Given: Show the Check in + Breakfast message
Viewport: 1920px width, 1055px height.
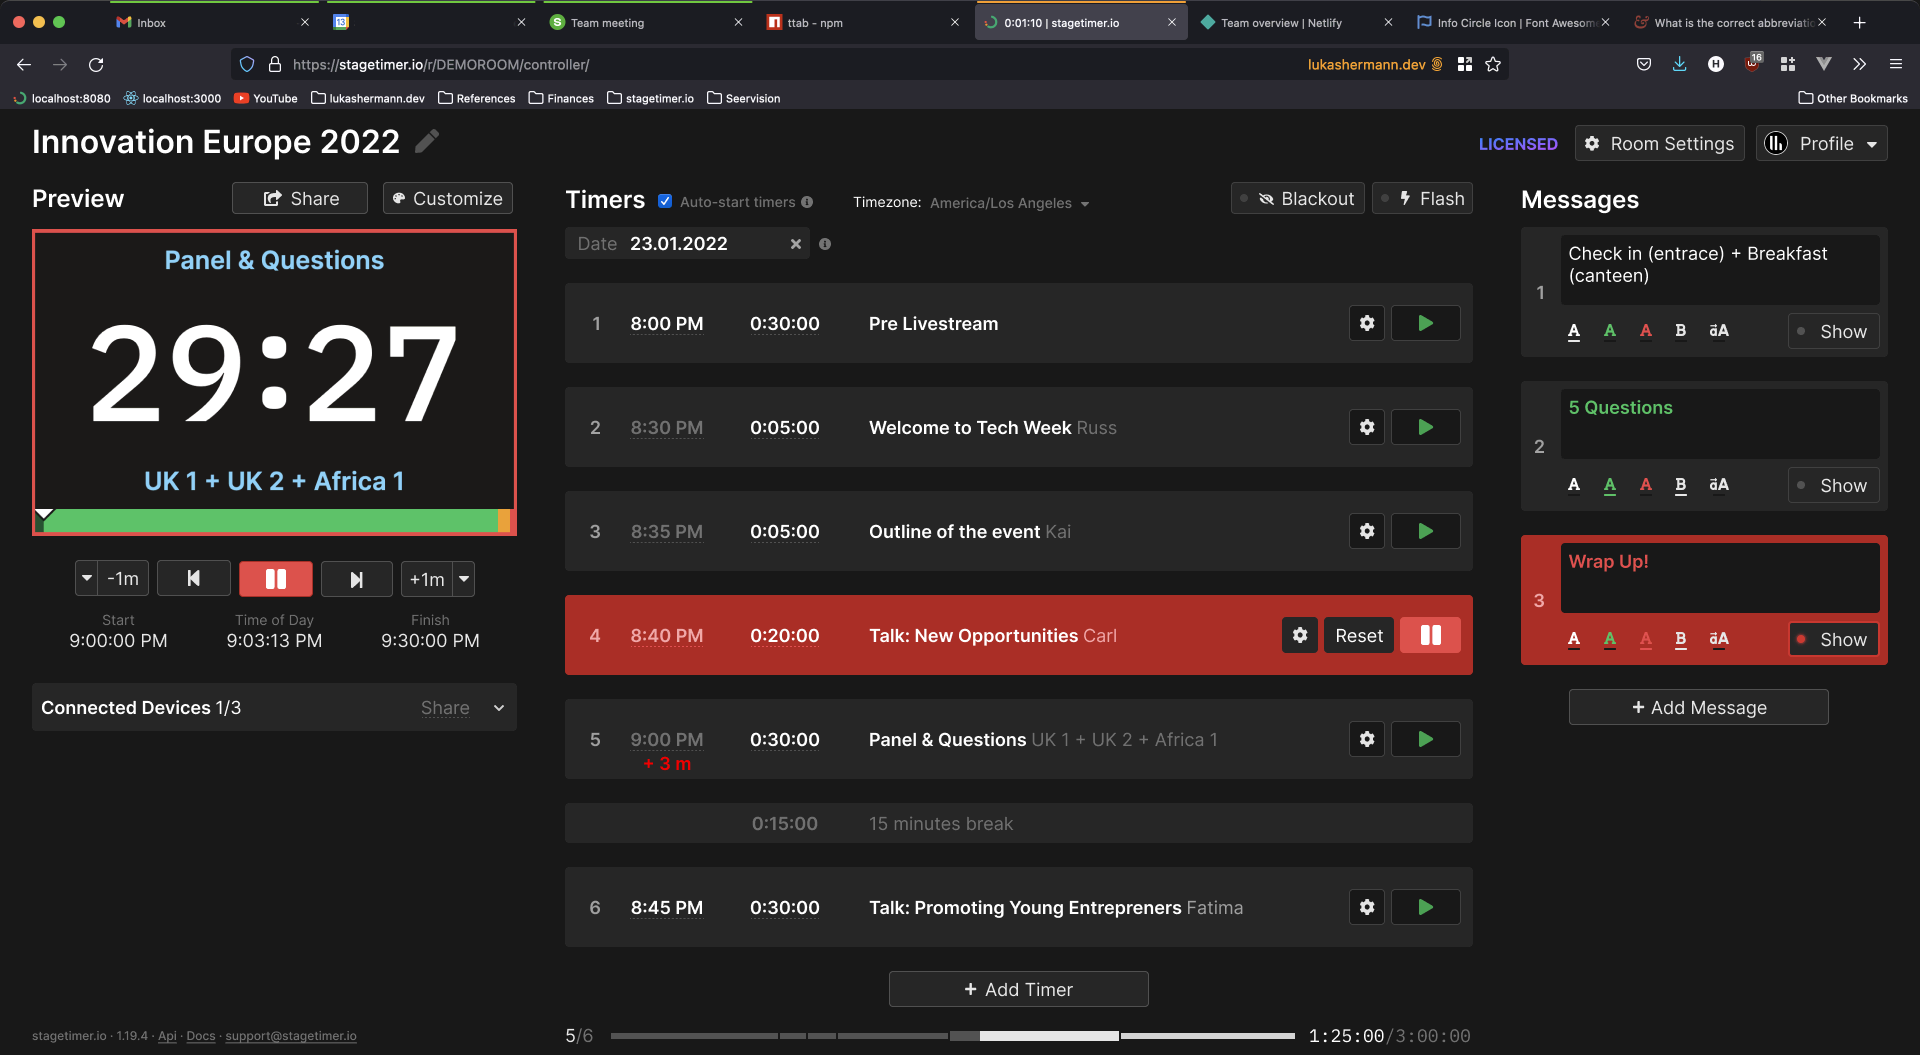Looking at the screenshot, I should pos(1833,331).
